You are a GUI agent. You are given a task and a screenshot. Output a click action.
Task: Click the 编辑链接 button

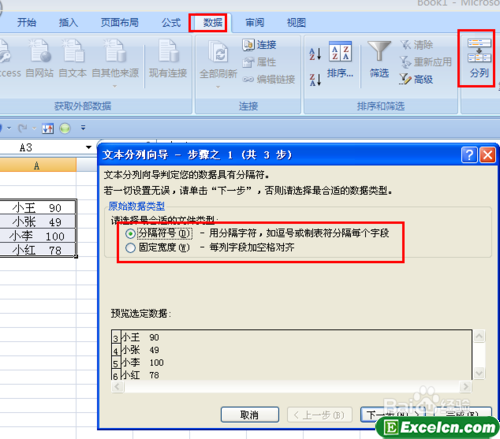269,79
